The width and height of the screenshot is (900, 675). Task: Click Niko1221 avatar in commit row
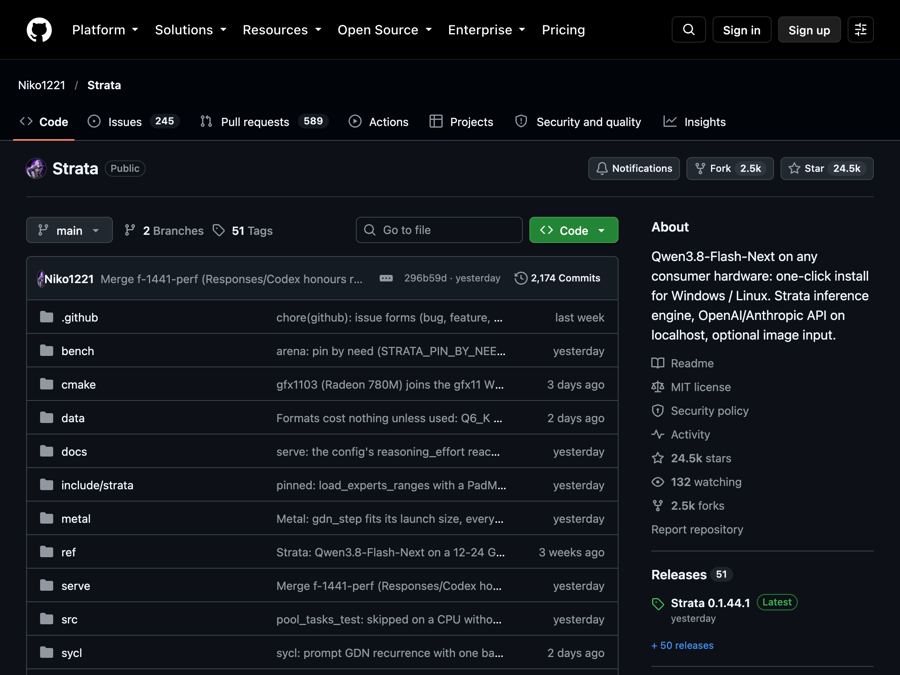pyautogui.click(x=40, y=279)
